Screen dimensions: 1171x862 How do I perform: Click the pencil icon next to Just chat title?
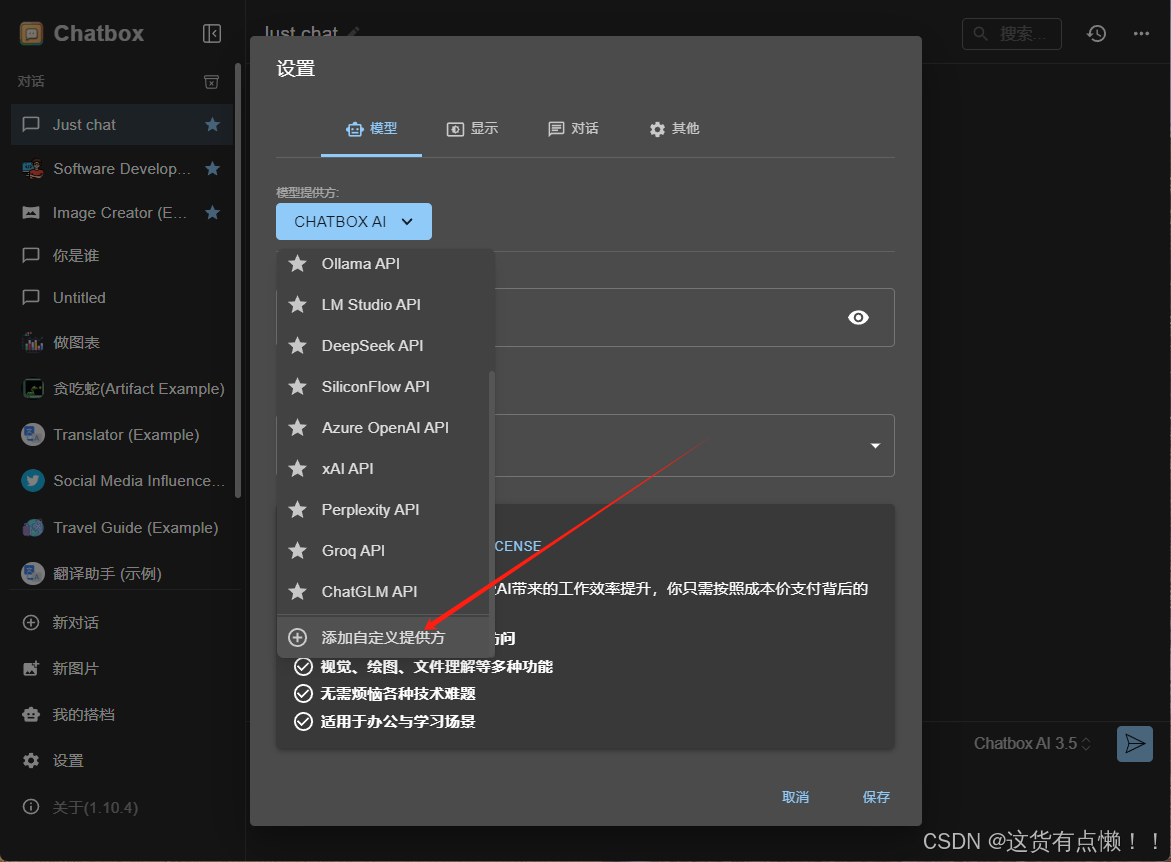[x=353, y=32]
